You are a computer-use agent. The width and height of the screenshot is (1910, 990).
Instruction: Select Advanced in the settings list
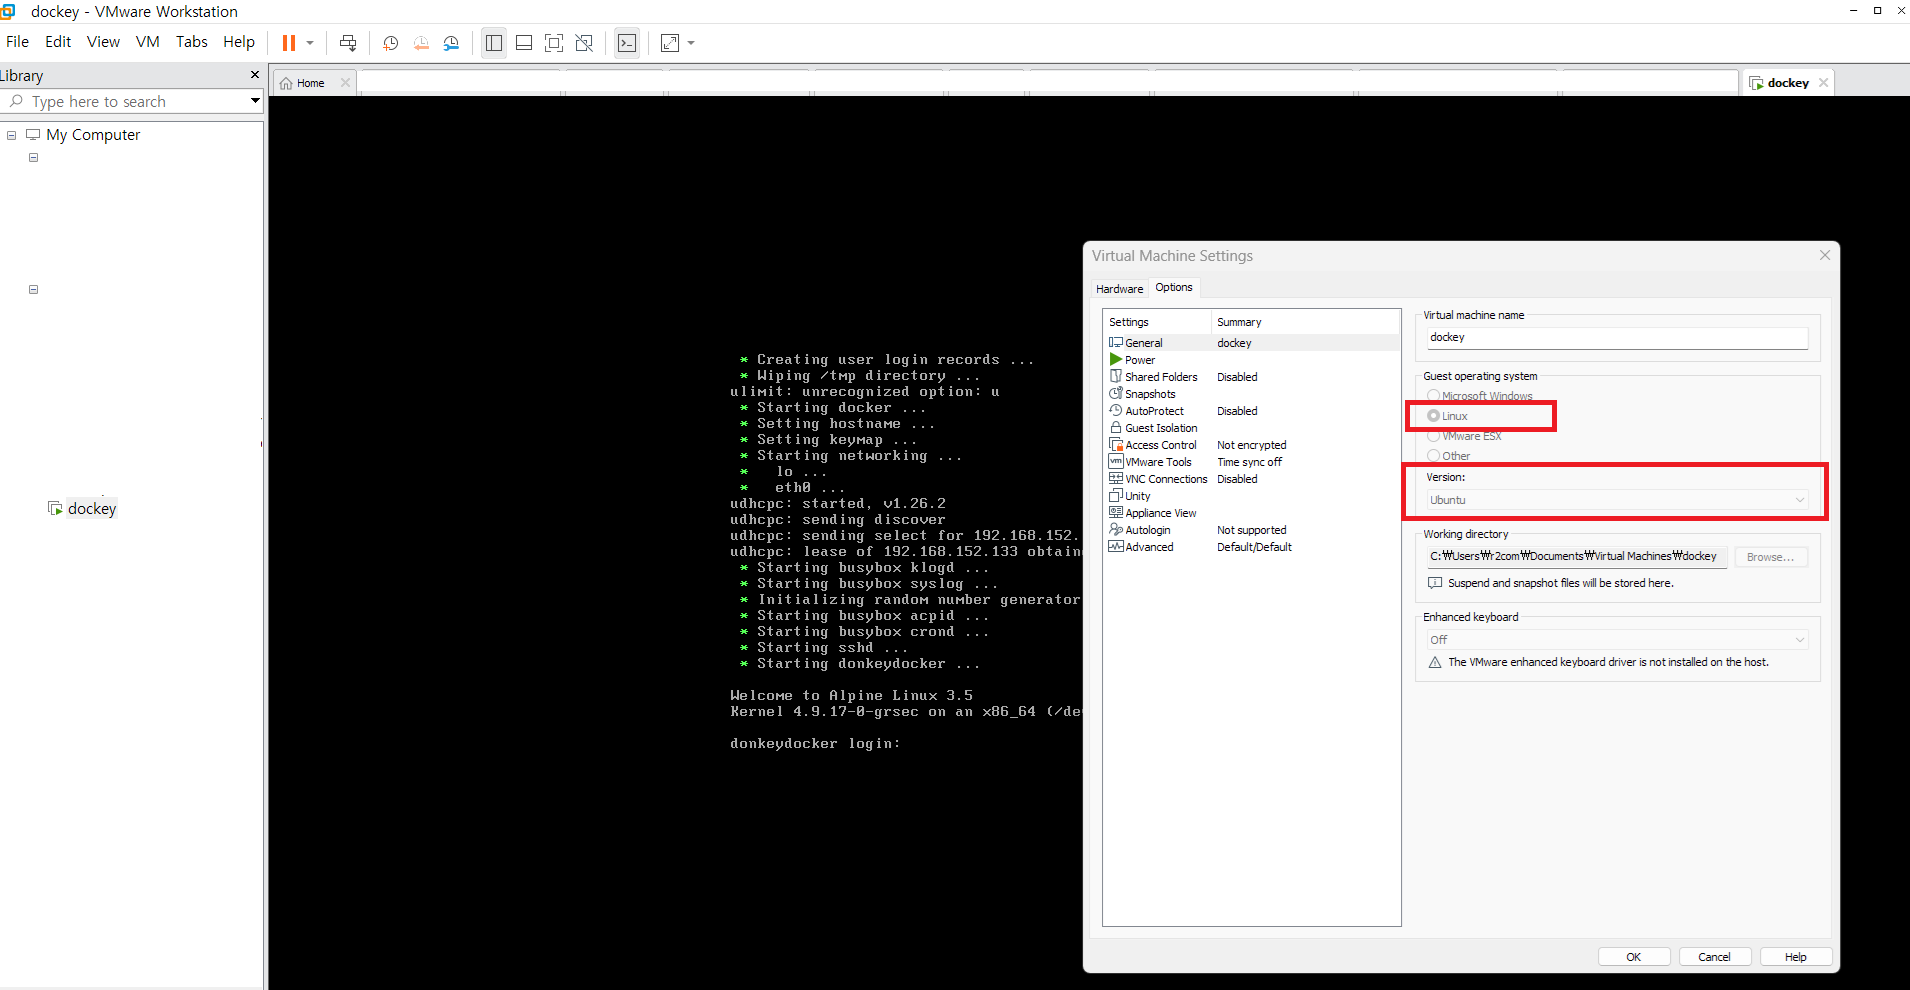(x=1251, y=547)
